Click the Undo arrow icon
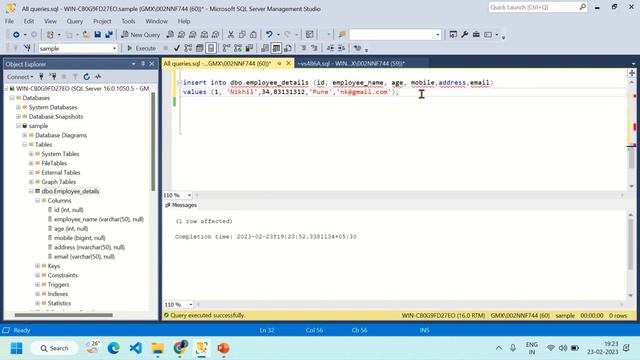The image size is (640, 360). 269,35
